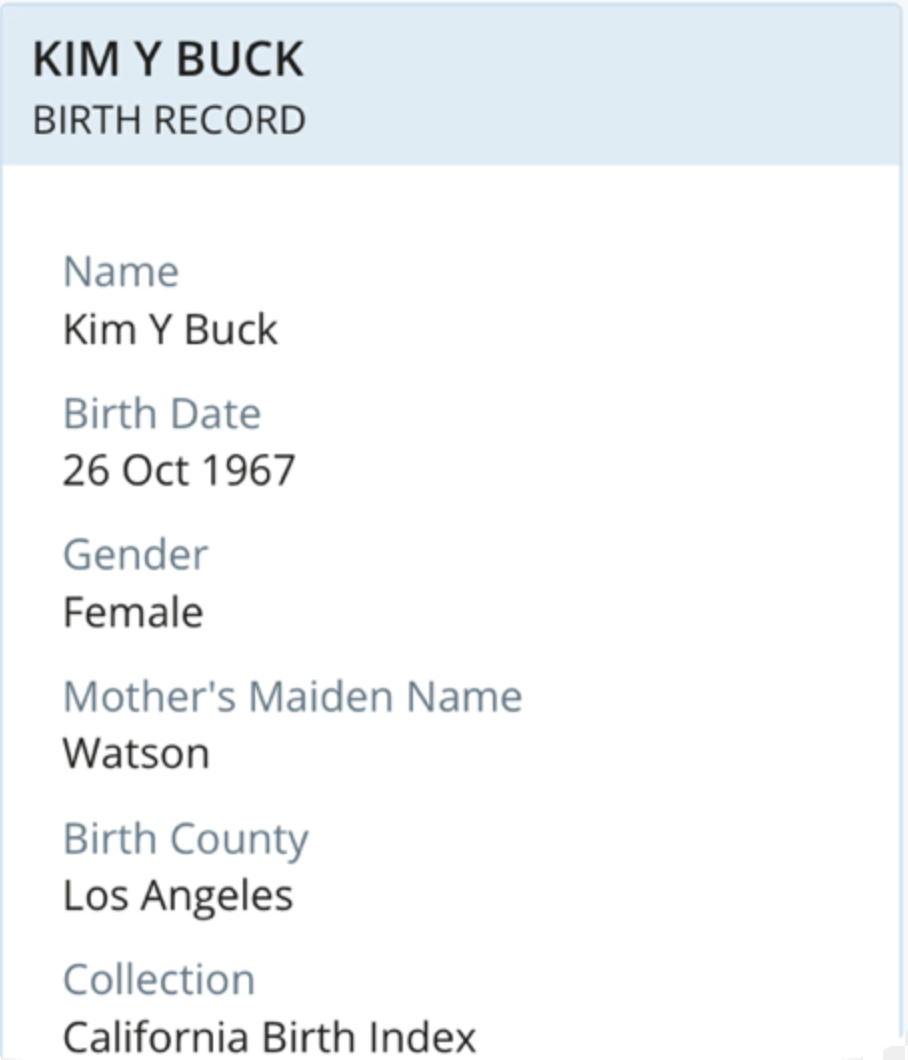
Task: Click the Name field label
Action: (x=121, y=272)
